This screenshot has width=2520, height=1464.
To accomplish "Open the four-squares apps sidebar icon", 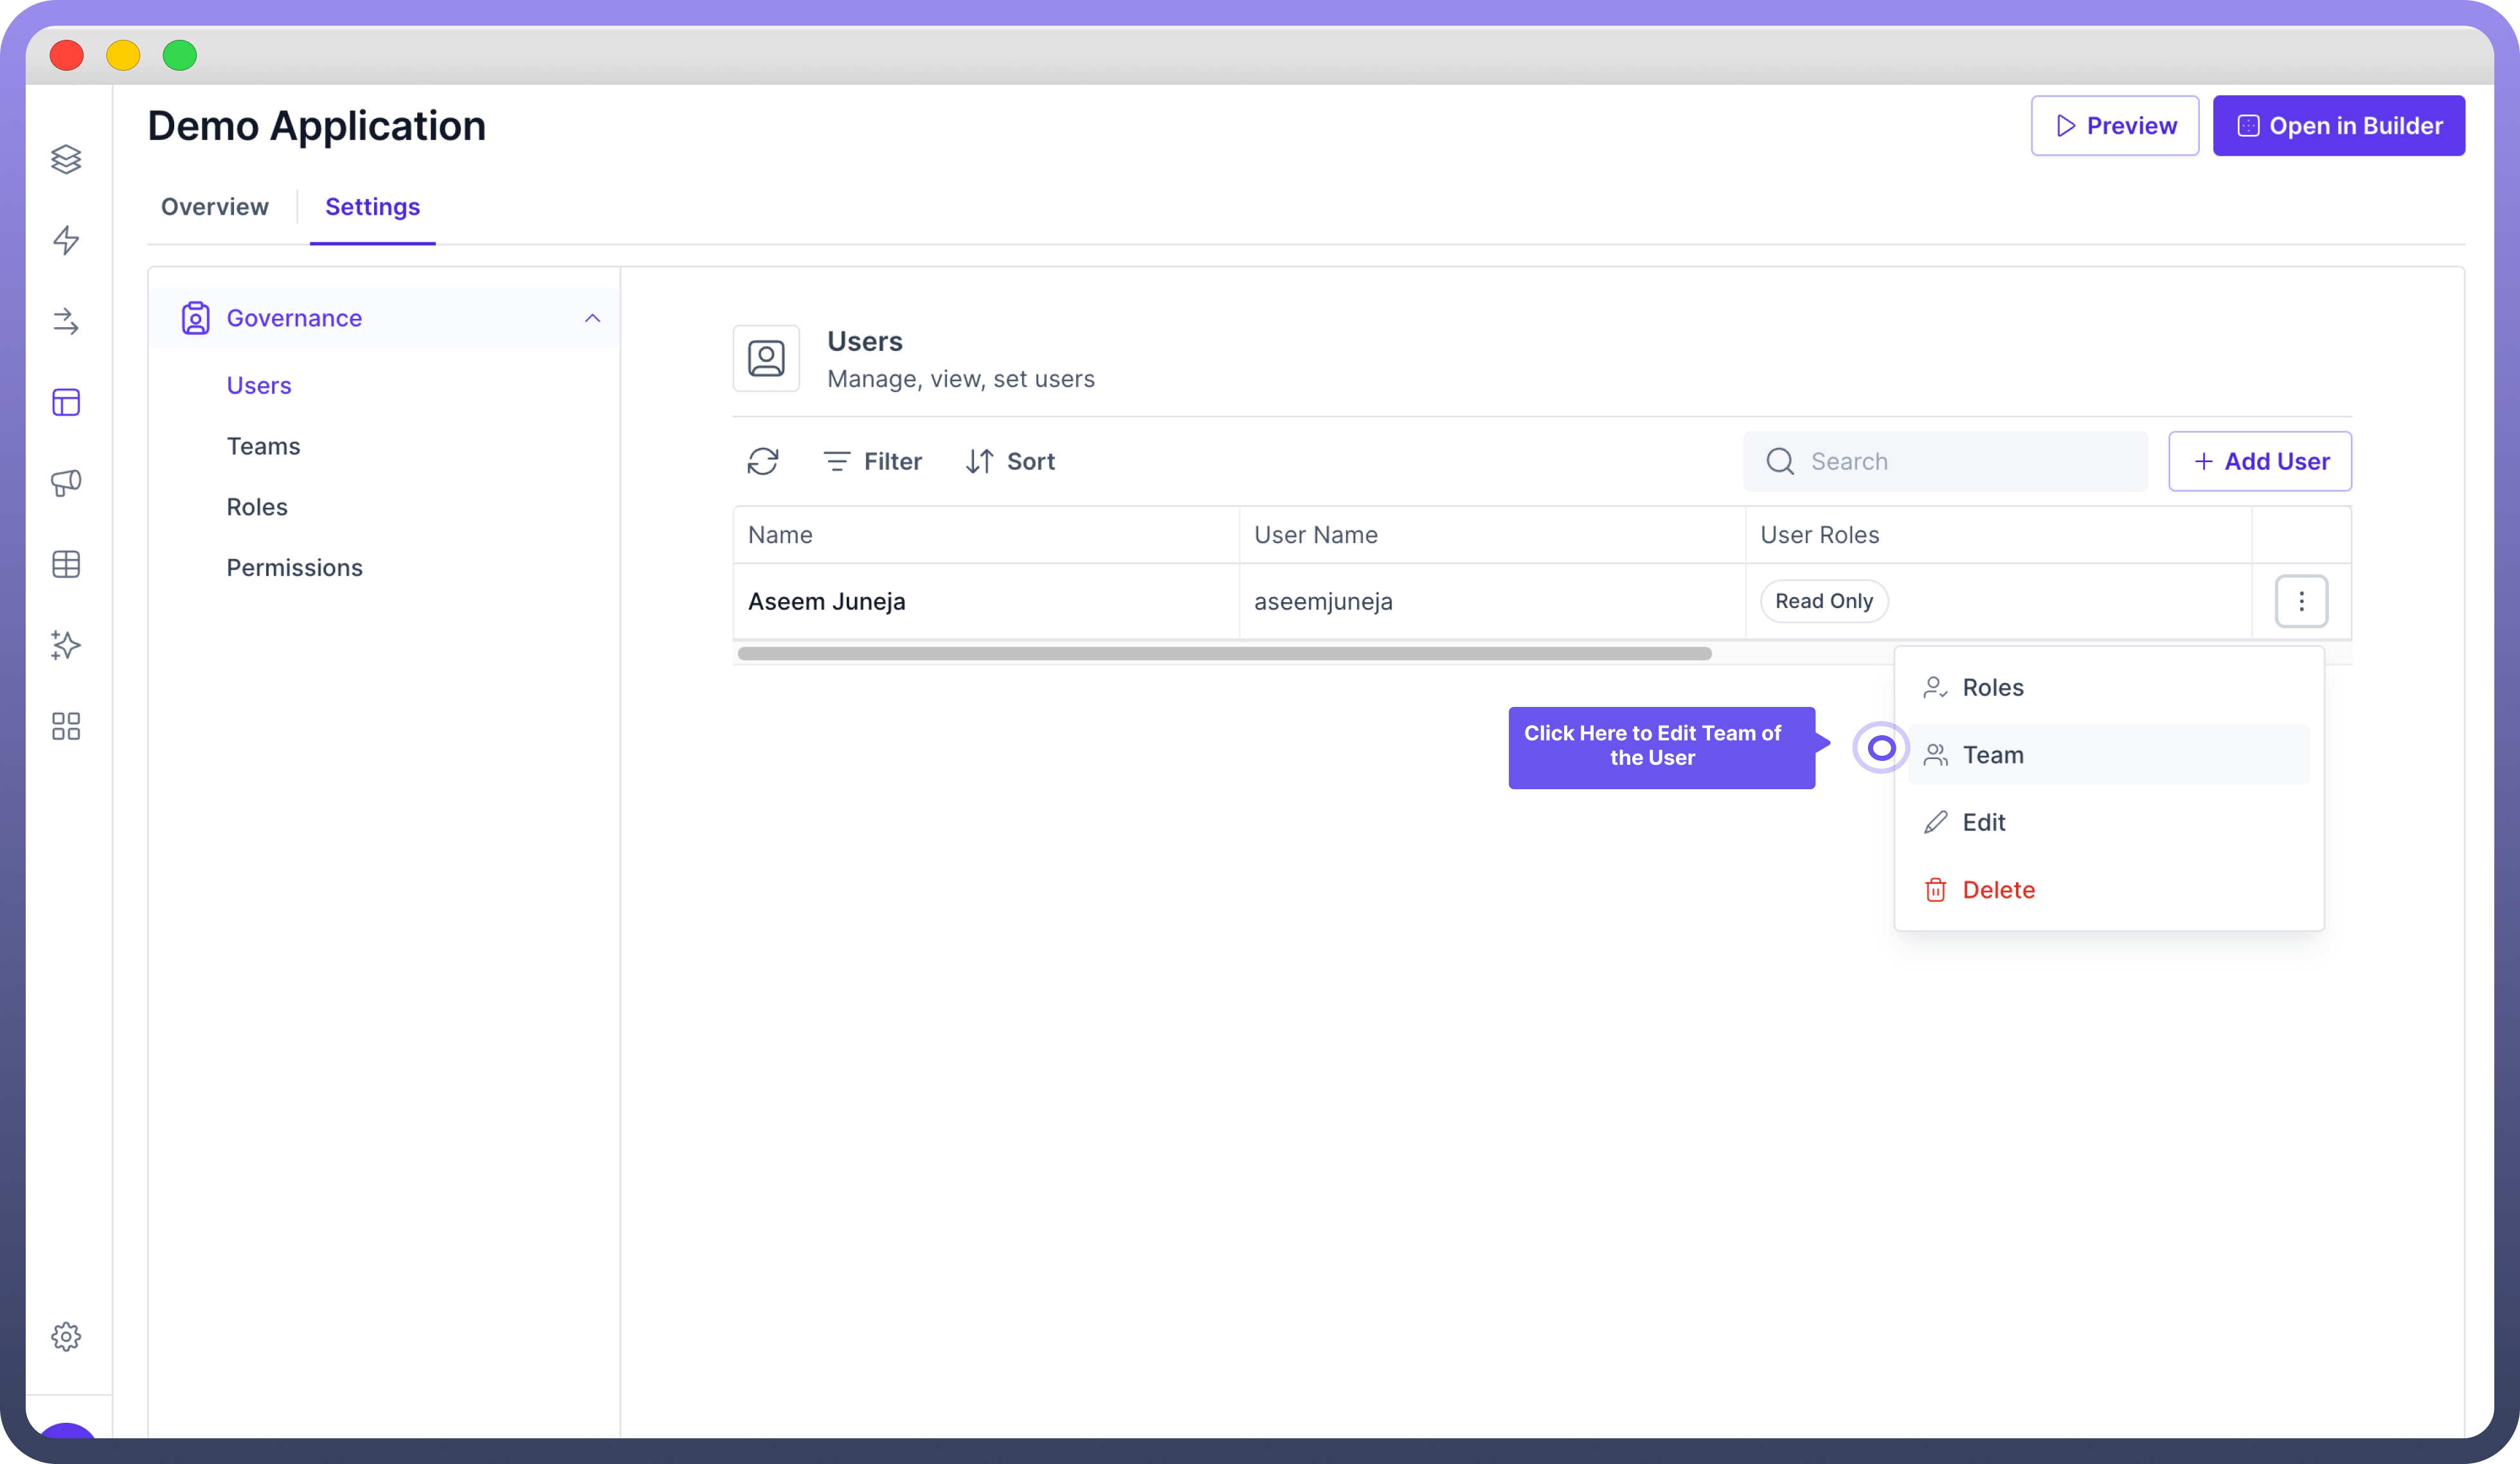I will pos(66,726).
